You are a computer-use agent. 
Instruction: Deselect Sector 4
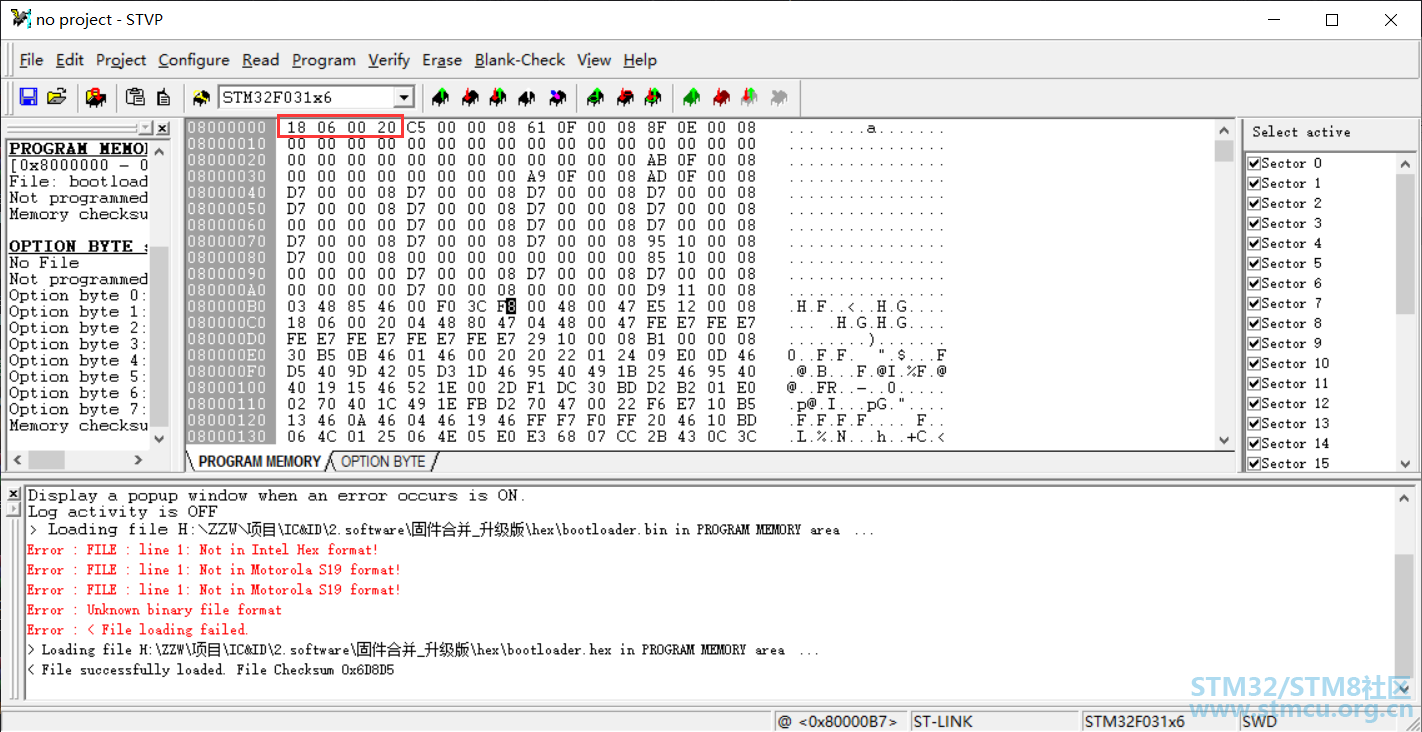point(1254,243)
